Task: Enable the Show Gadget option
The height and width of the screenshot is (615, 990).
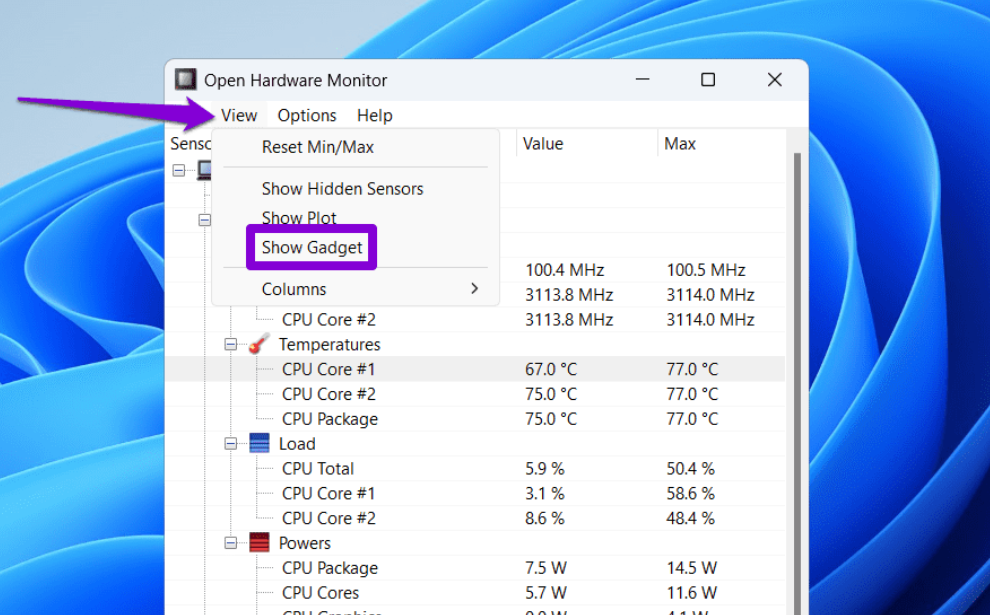Action: tap(311, 247)
